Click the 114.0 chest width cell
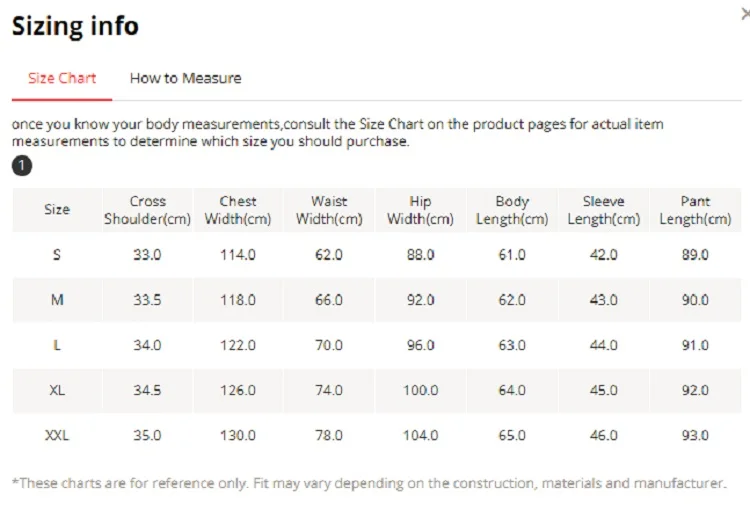Viewport: 750px width, 510px height. pos(238,255)
